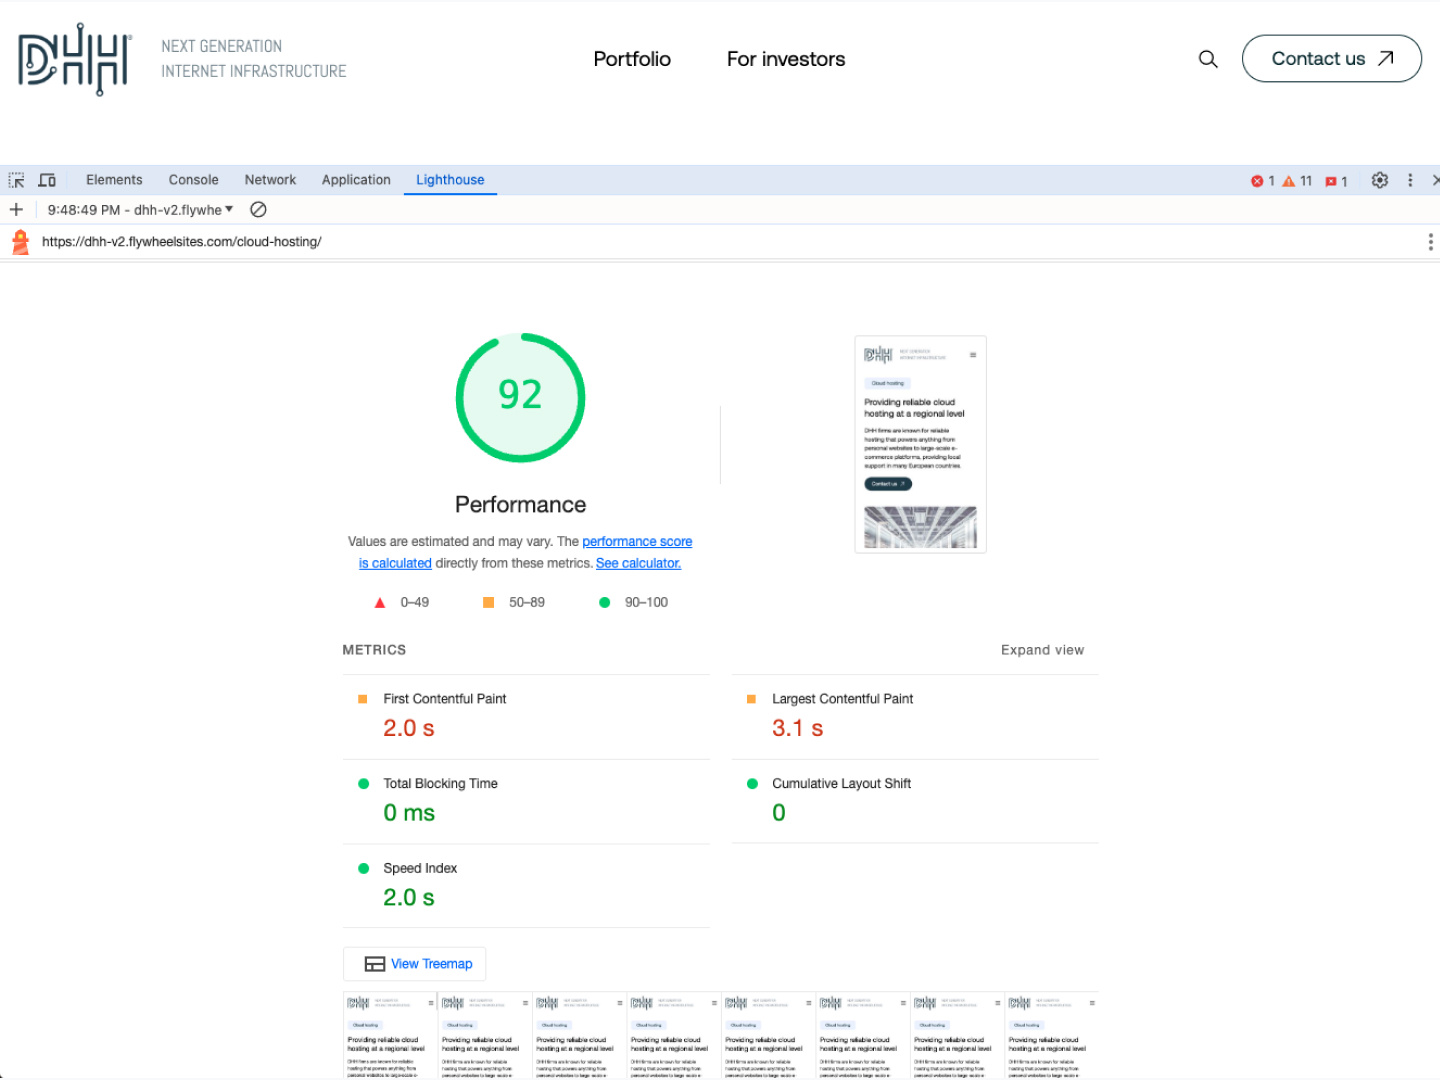The height and width of the screenshot is (1080, 1440).
Task: Open the DevTools three-dot customize menu
Action: [x=1410, y=180]
